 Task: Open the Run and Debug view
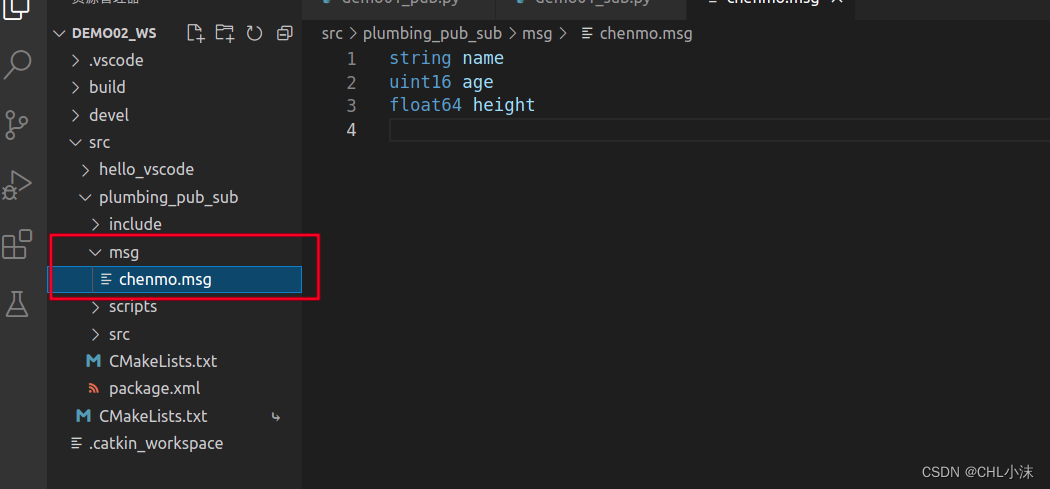click(x=17, y=185)
